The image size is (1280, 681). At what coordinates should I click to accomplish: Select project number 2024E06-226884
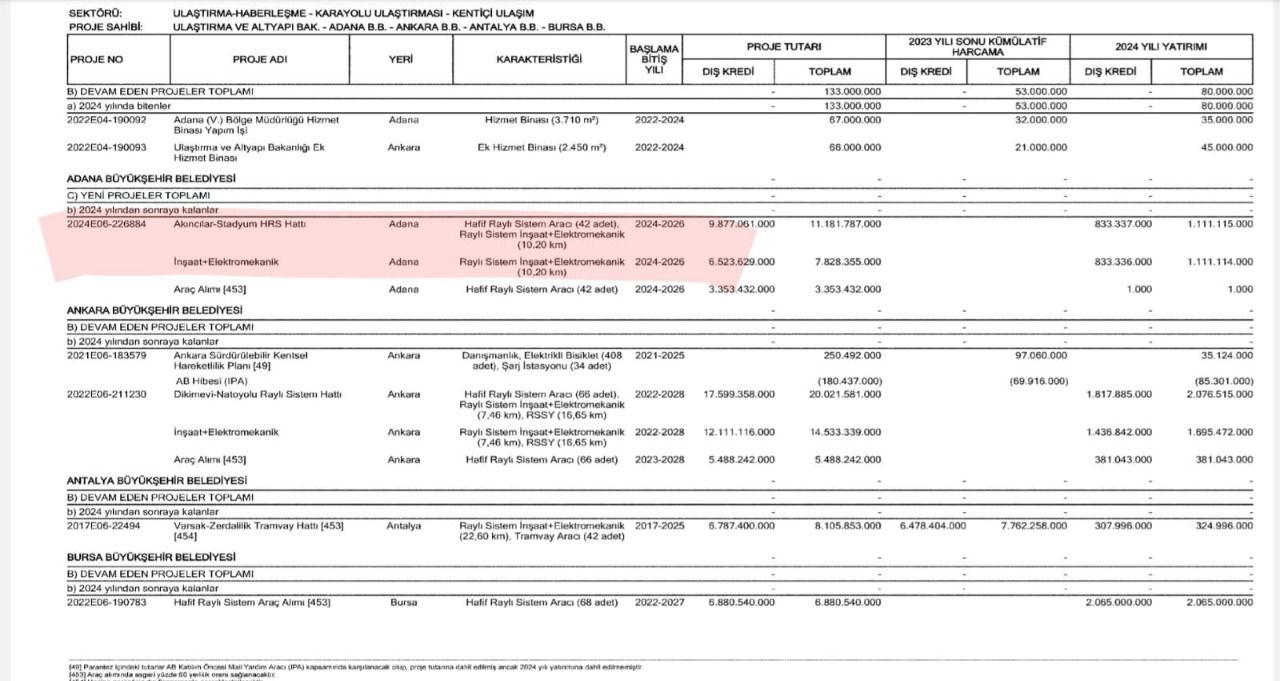106,224
